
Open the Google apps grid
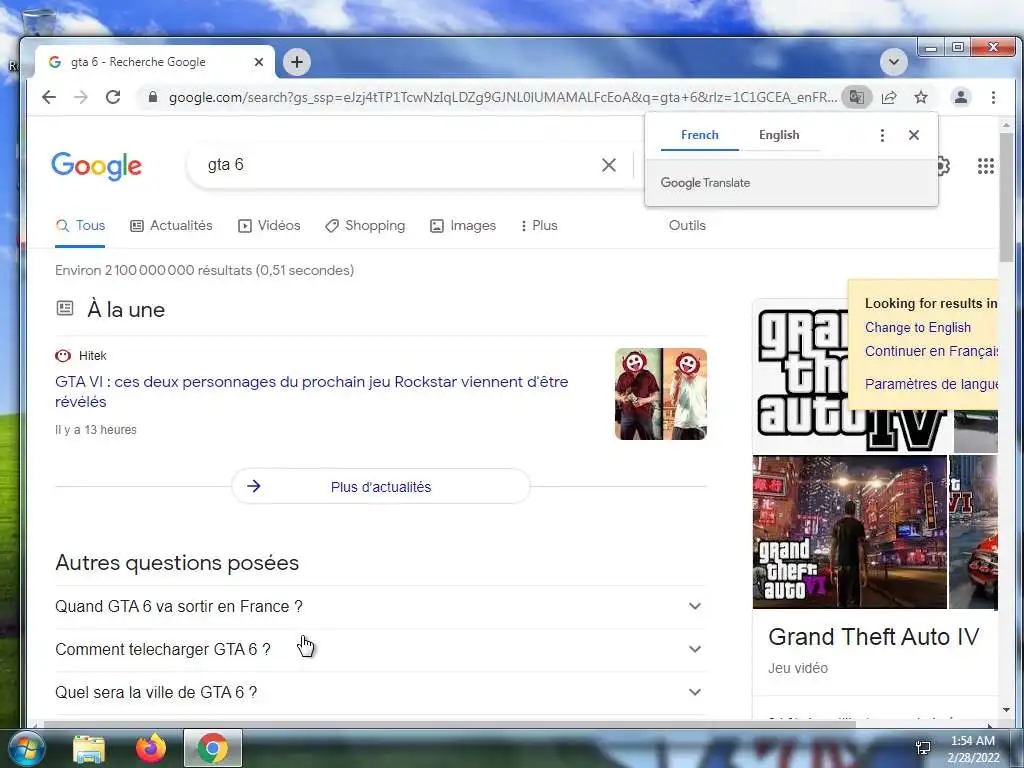tap(985, 166)
